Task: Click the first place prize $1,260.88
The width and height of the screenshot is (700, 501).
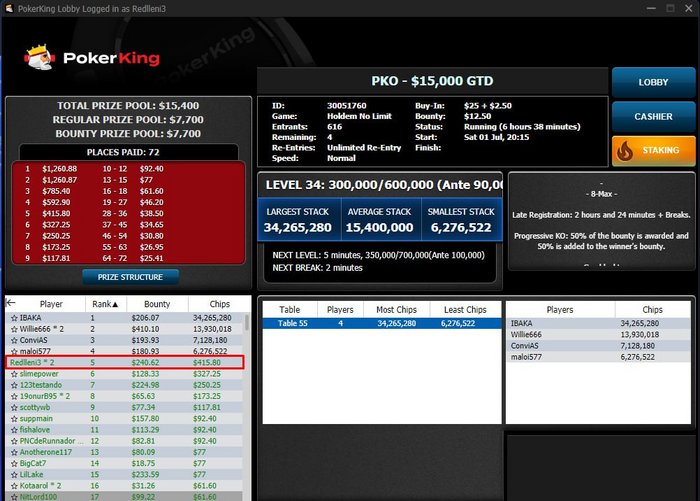Action: click(x=59, y=169)
